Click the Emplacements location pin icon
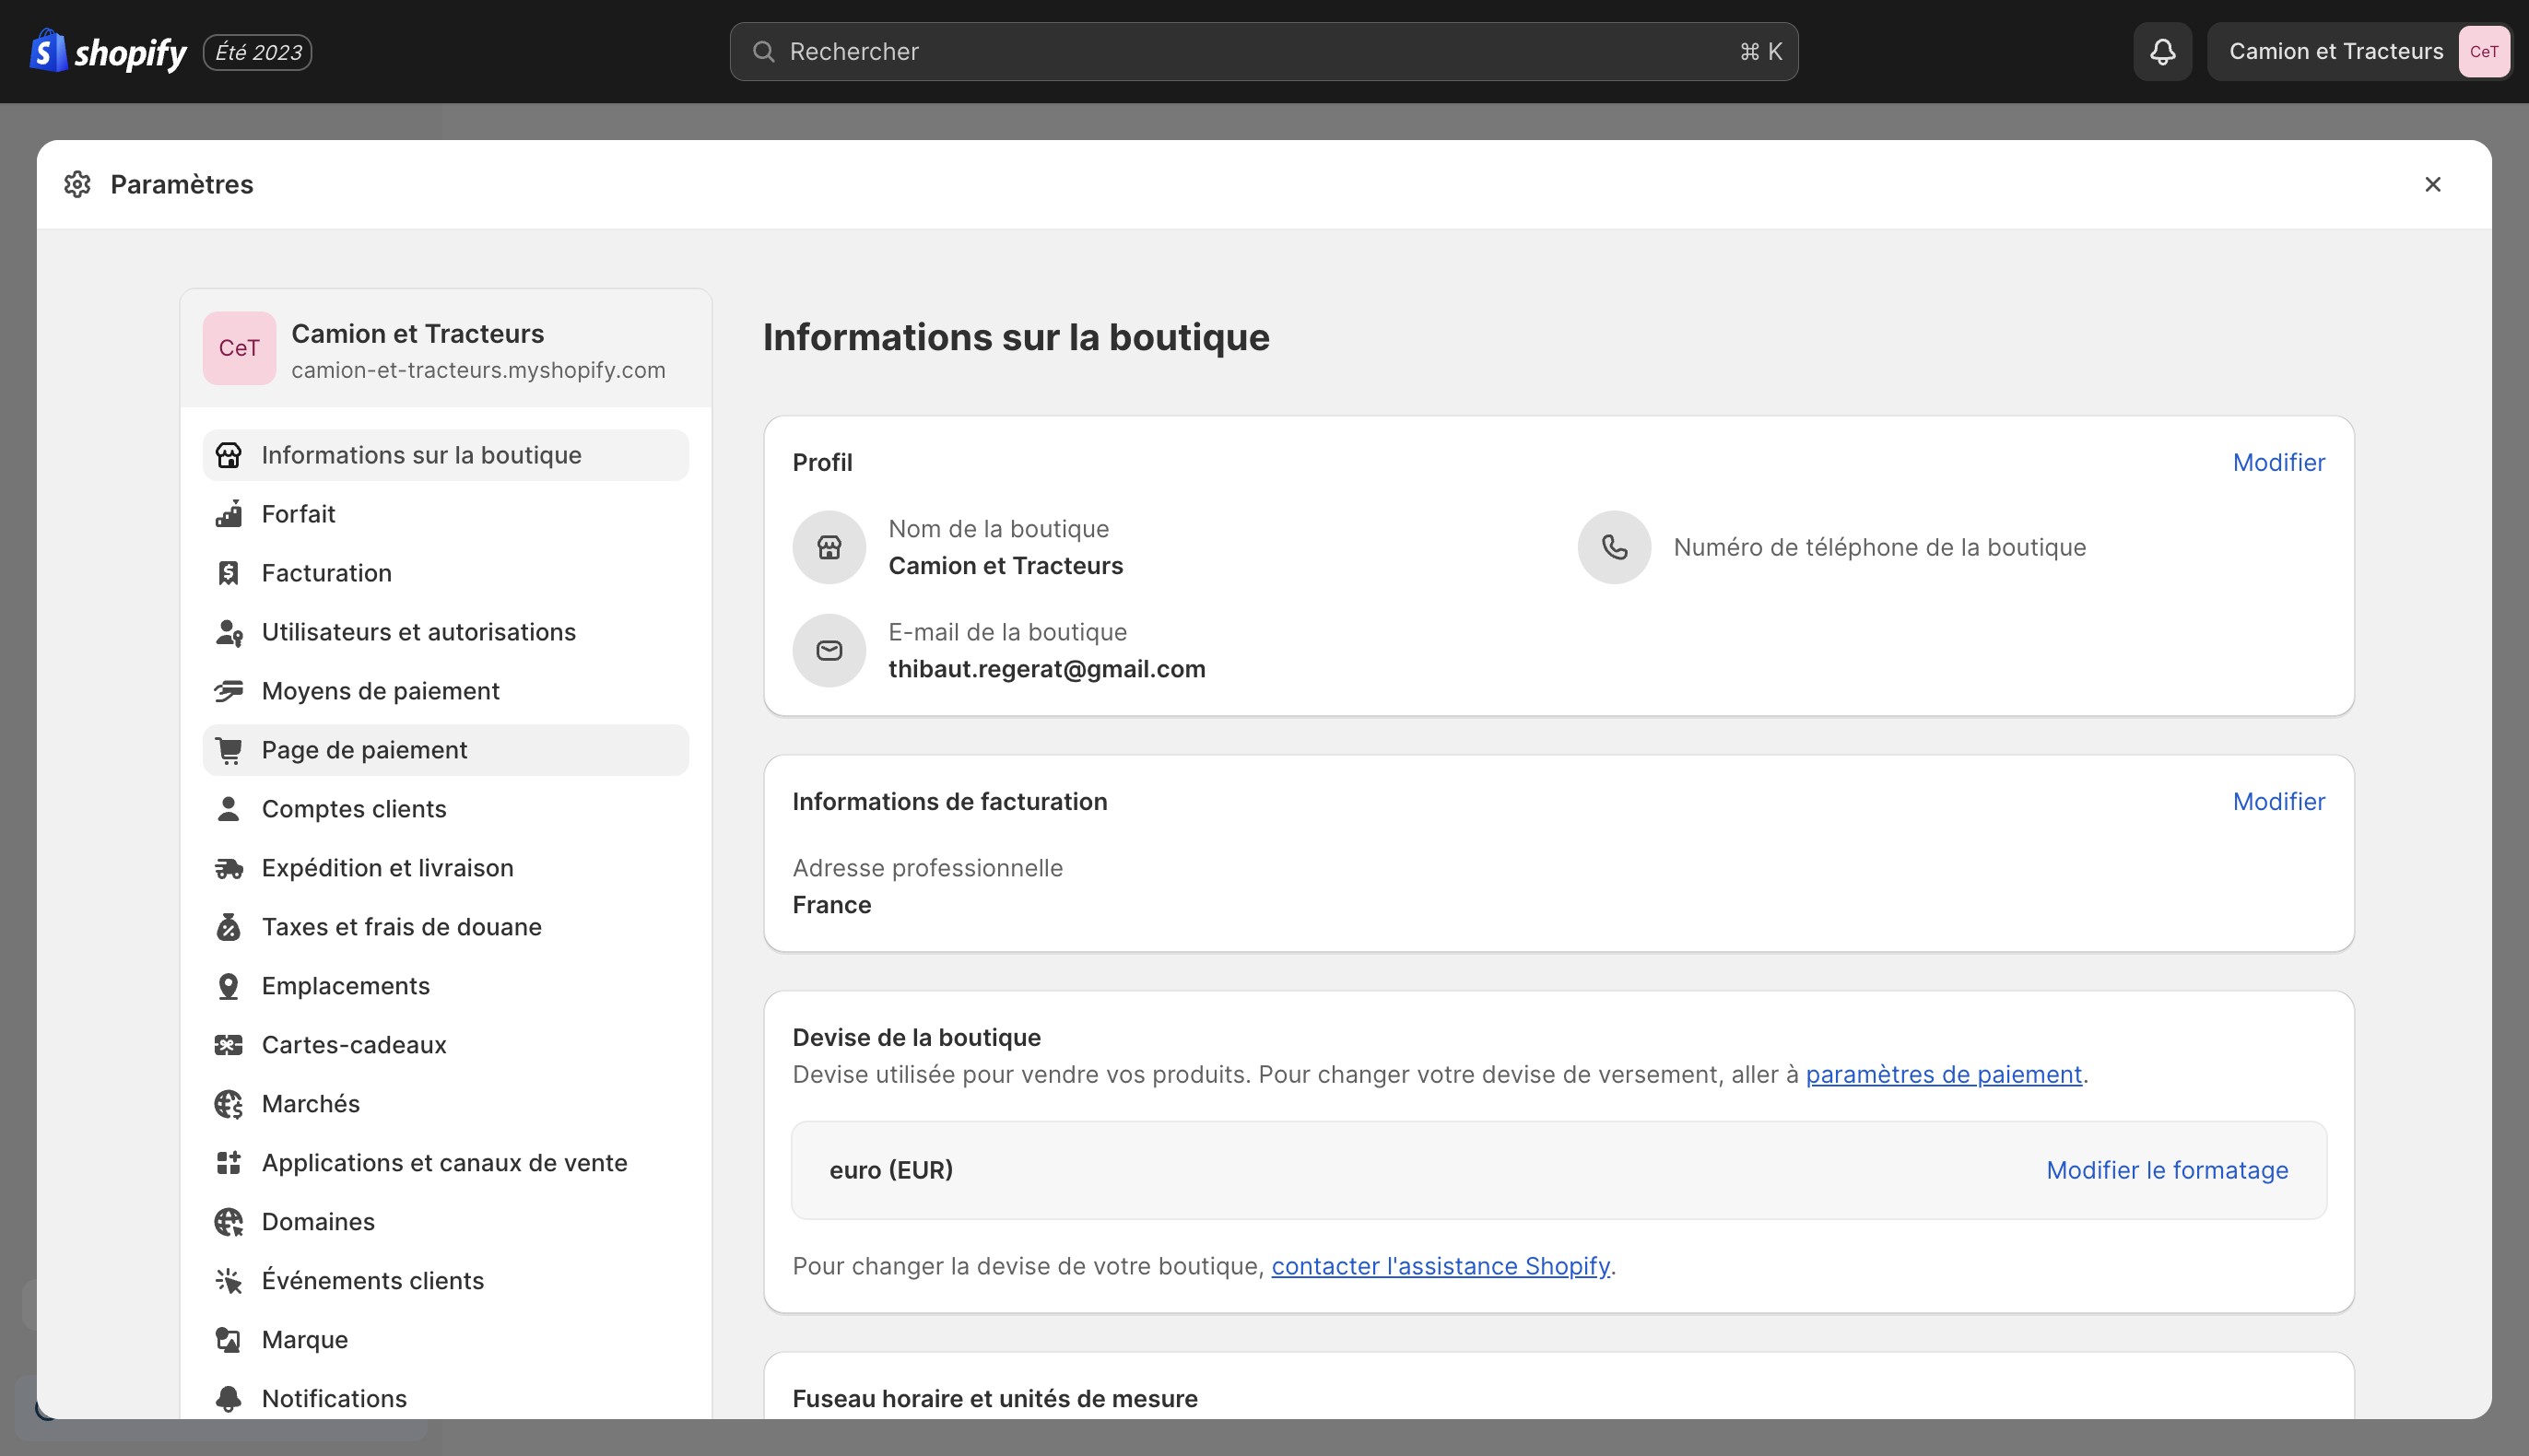This screenshot has height=1456, width=2529. tap(228, 986)
